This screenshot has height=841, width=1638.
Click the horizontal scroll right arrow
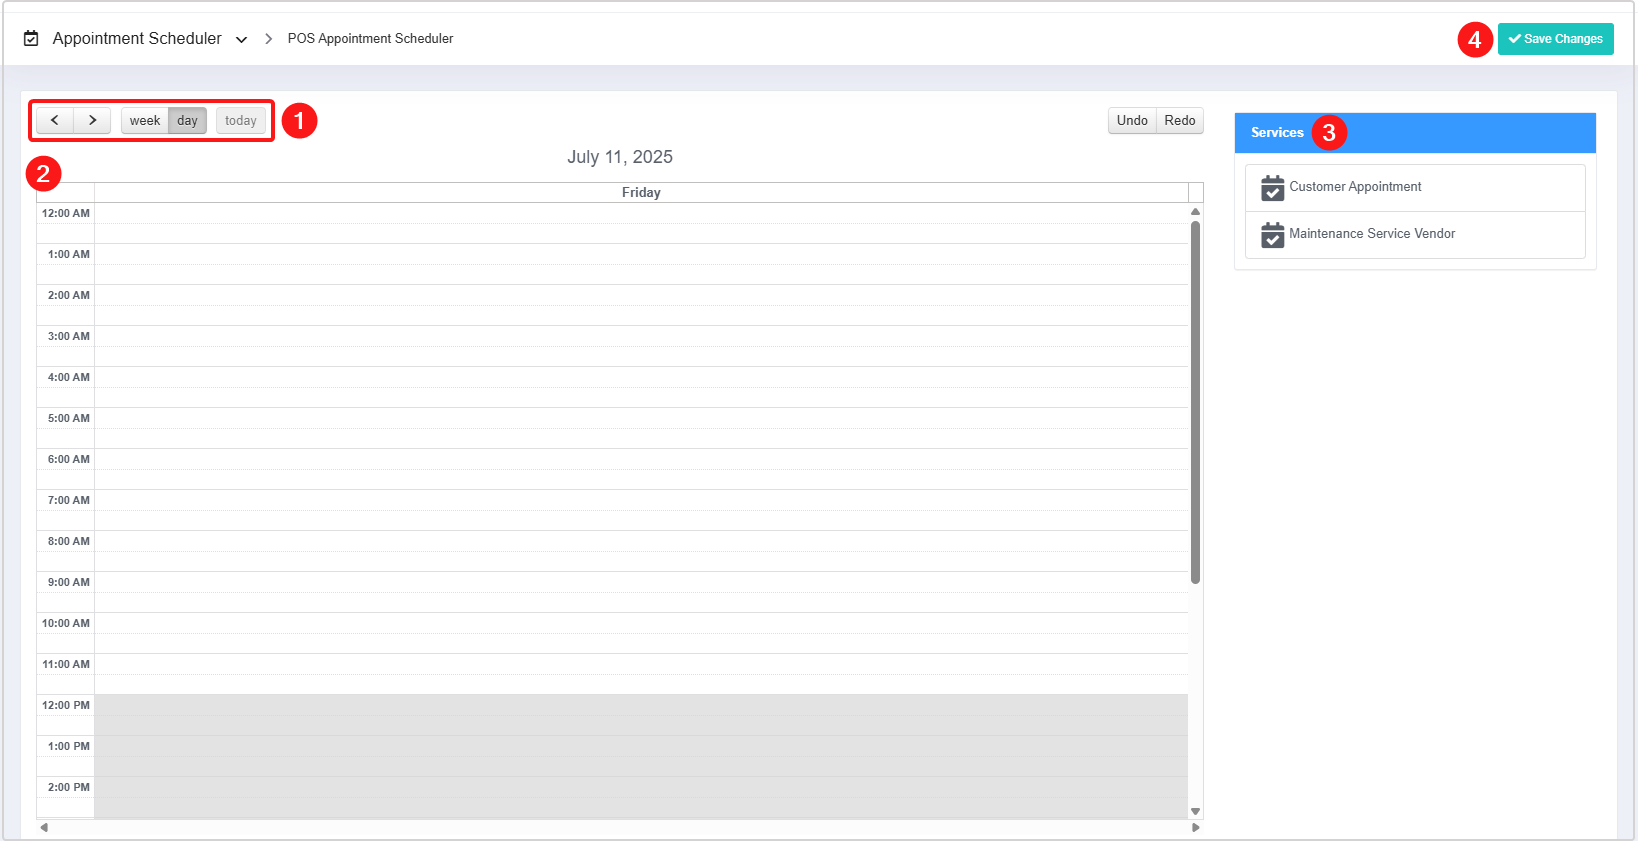(x=1195, y=827)
